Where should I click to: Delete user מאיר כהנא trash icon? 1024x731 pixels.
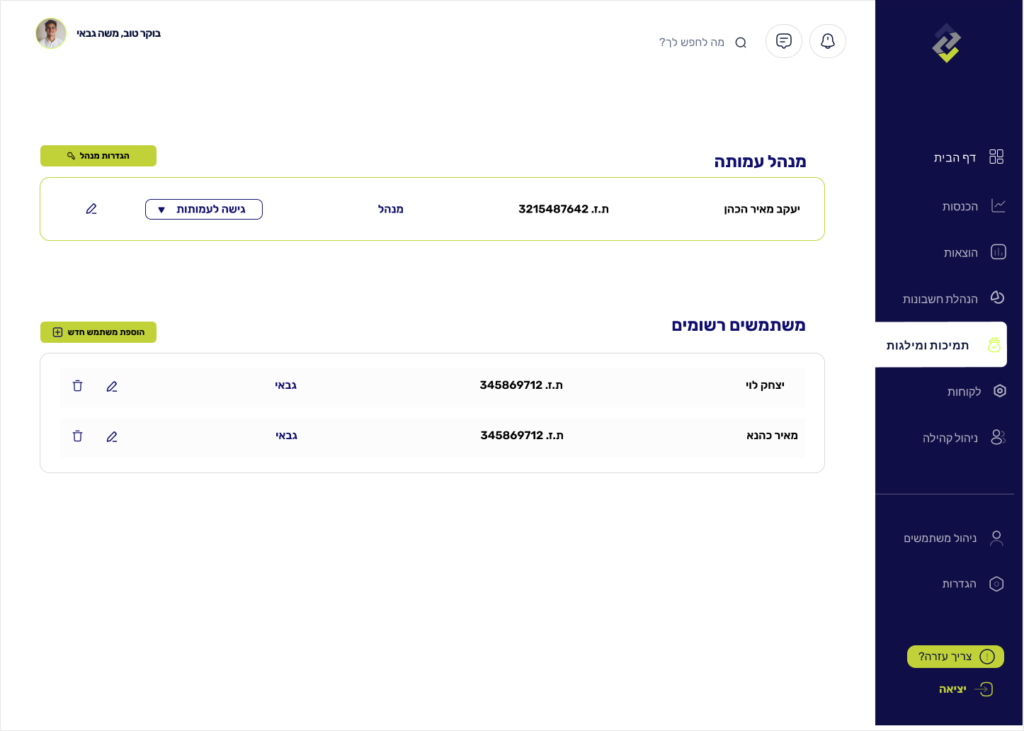tap(77, 436)
